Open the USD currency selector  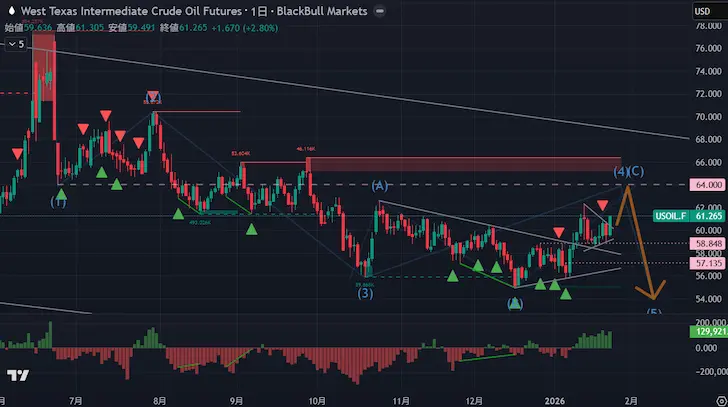(704, 11)
